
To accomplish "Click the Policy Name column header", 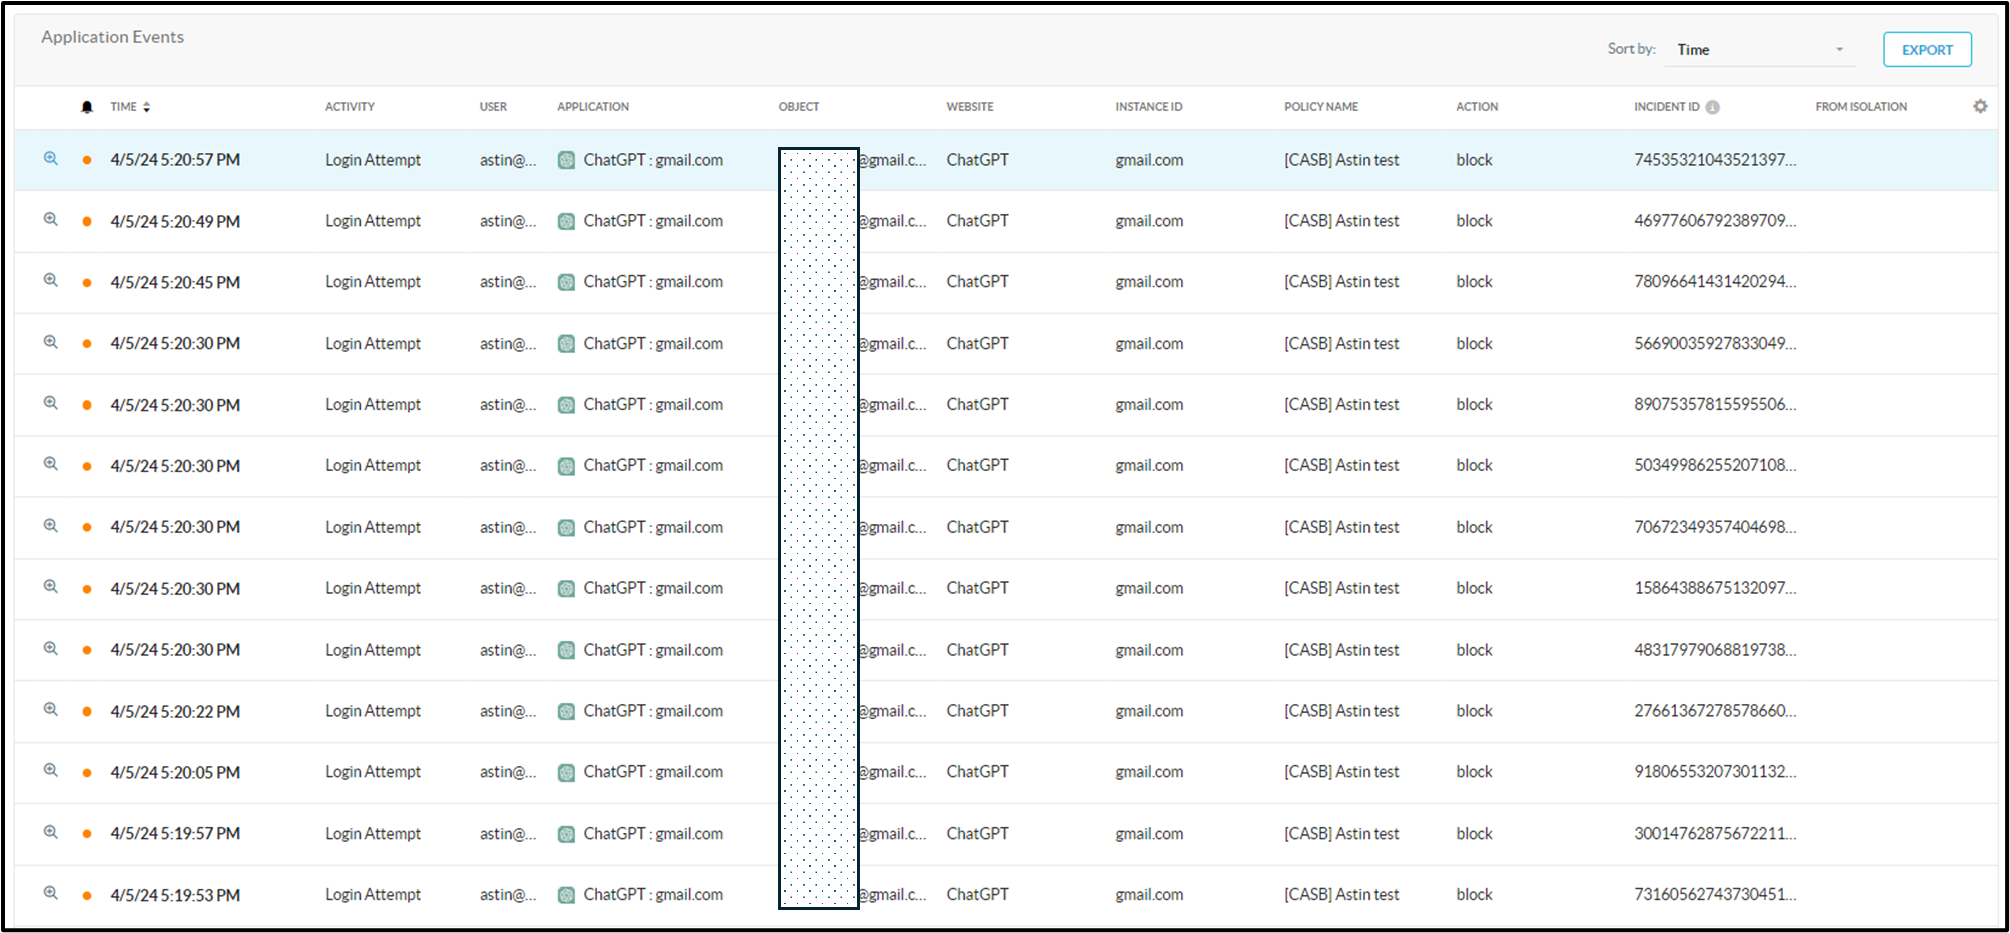I will [1321, 107].
